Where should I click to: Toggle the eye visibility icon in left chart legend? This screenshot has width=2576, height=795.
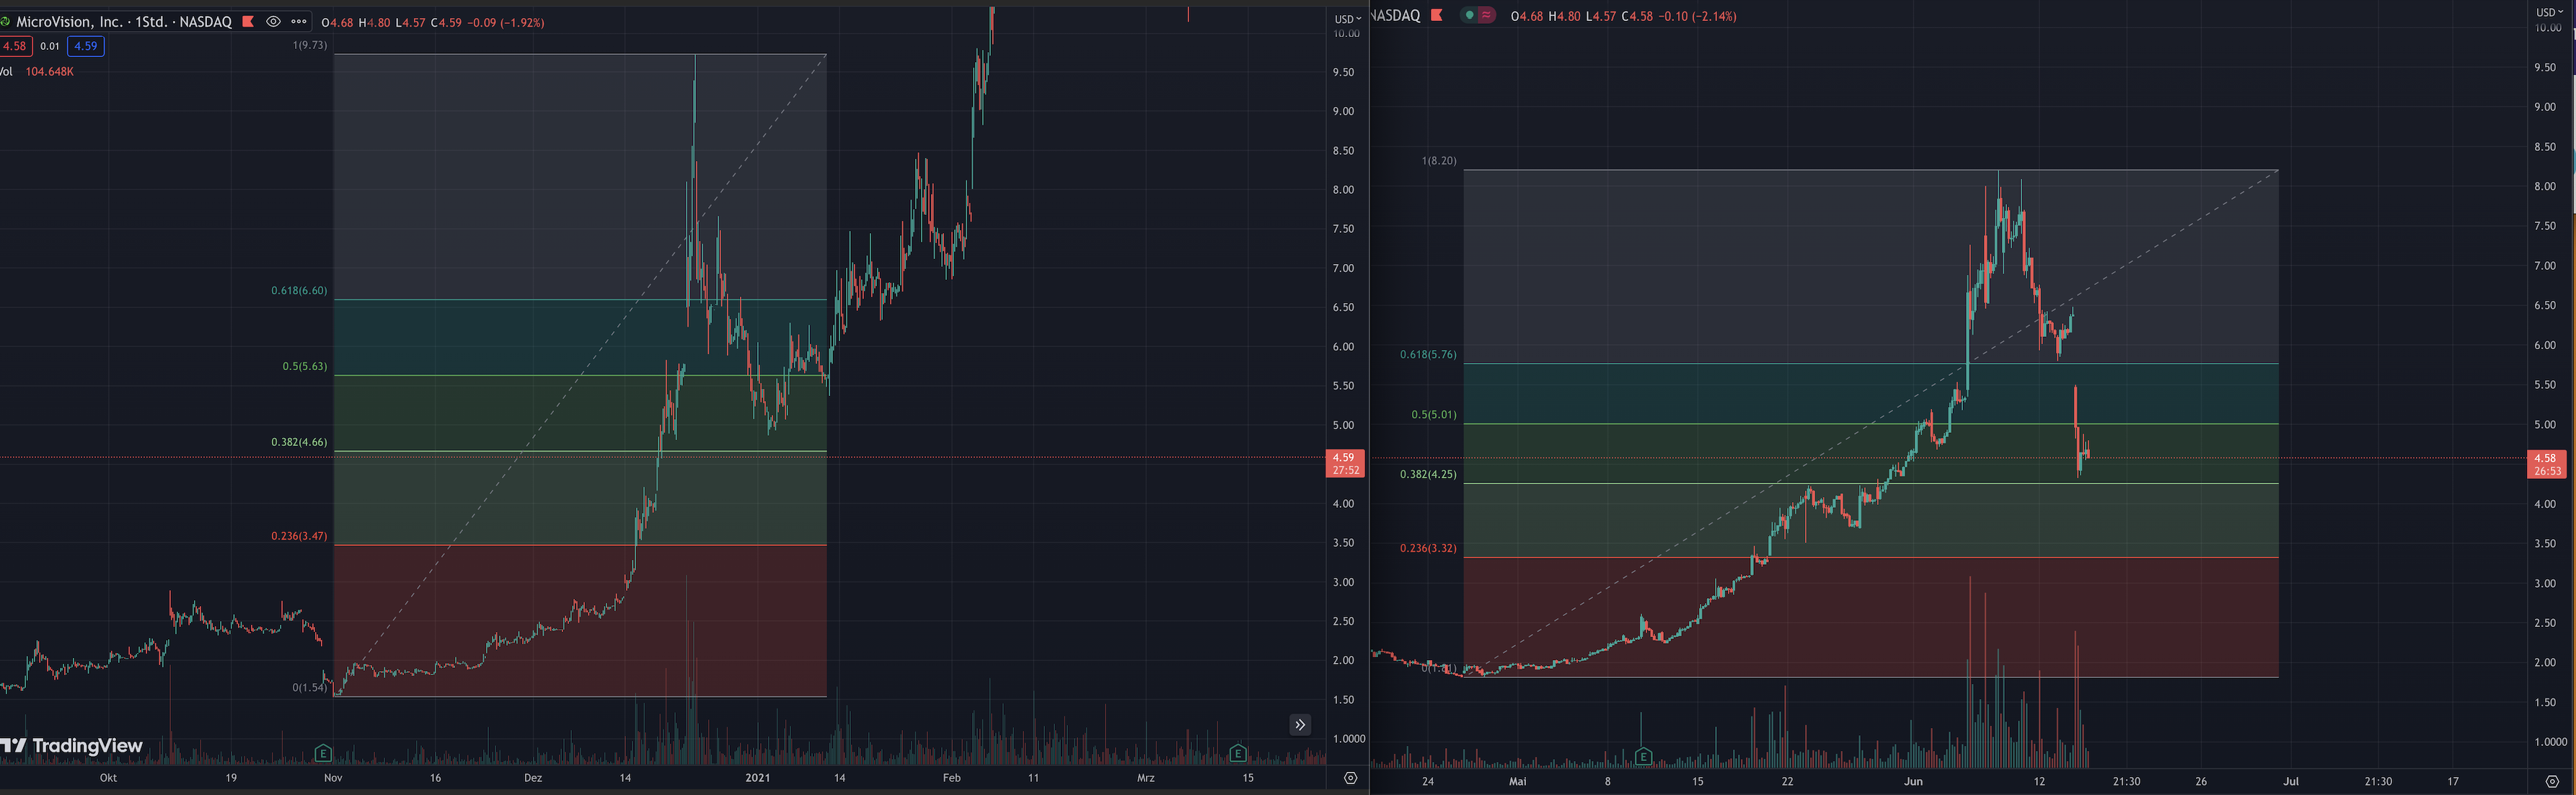[273, 21]
